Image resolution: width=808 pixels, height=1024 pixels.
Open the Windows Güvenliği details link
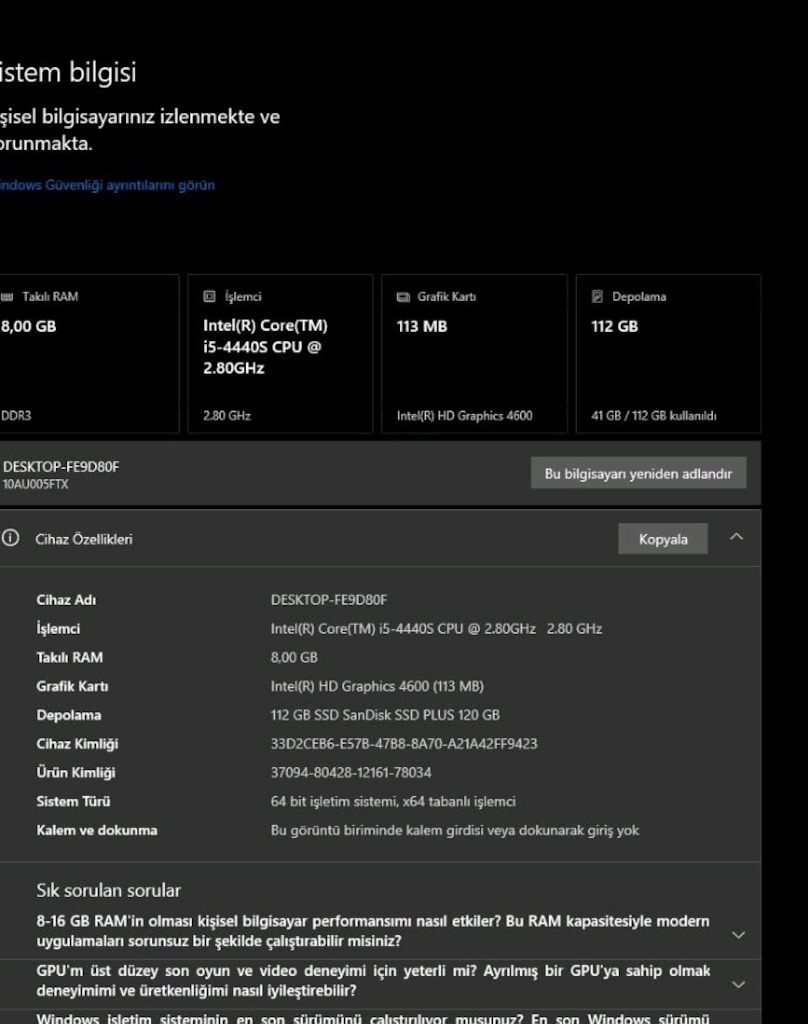(x=107, y=185)
